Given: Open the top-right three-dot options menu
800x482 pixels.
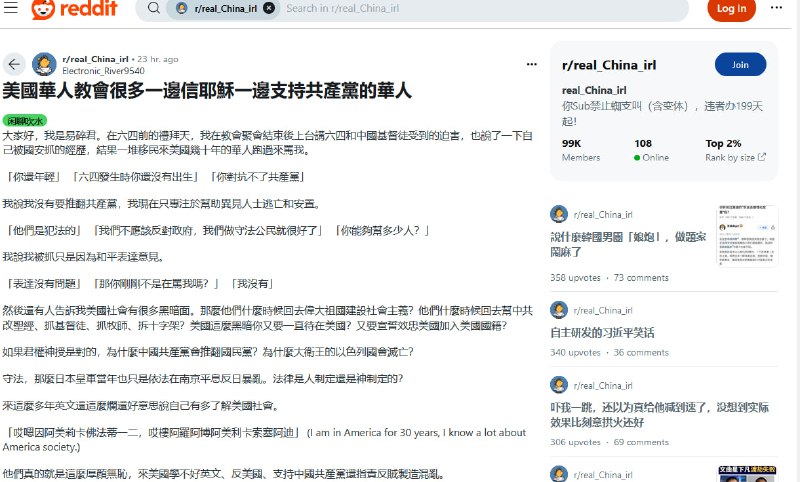Looking at the screenshot, I should [x=777, y=8].
